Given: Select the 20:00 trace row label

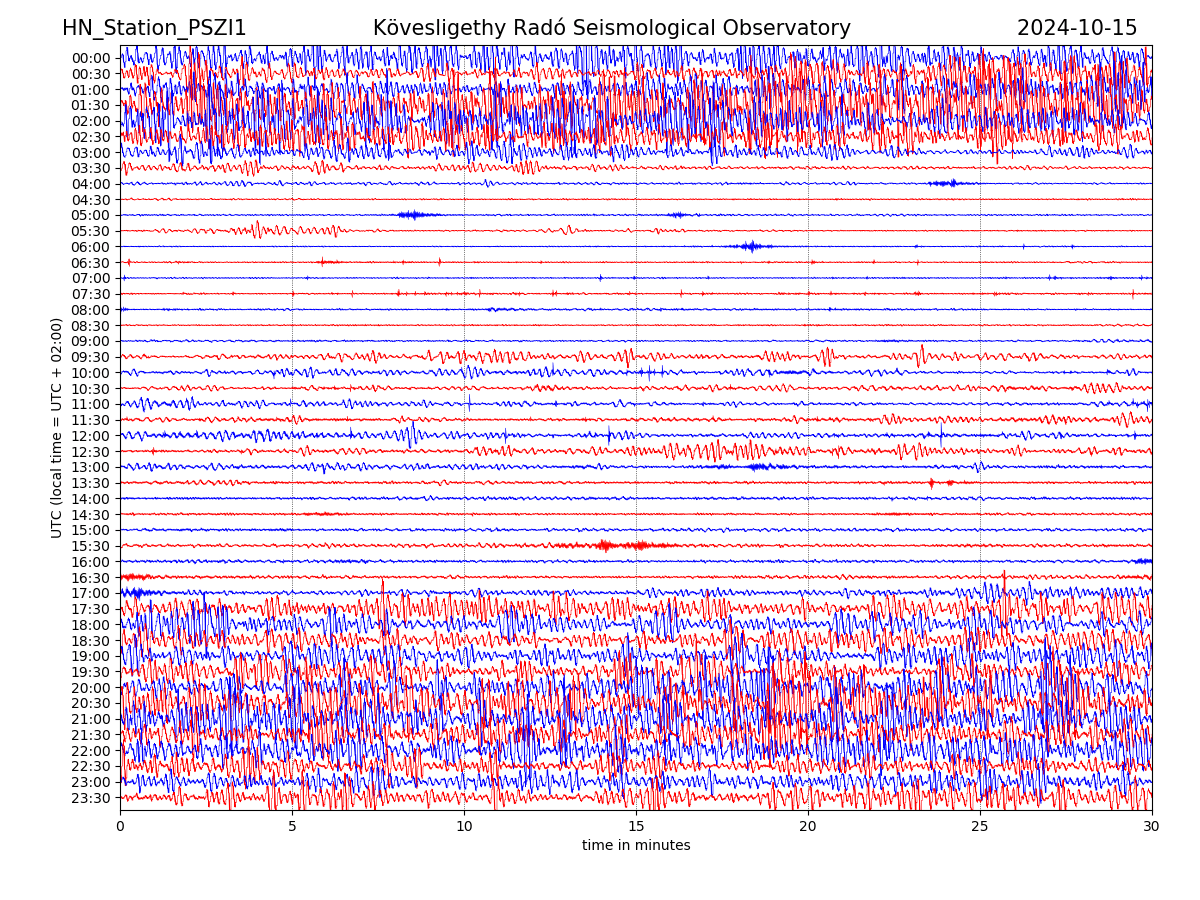Looking at the screenshot, I should click(90, 688).
